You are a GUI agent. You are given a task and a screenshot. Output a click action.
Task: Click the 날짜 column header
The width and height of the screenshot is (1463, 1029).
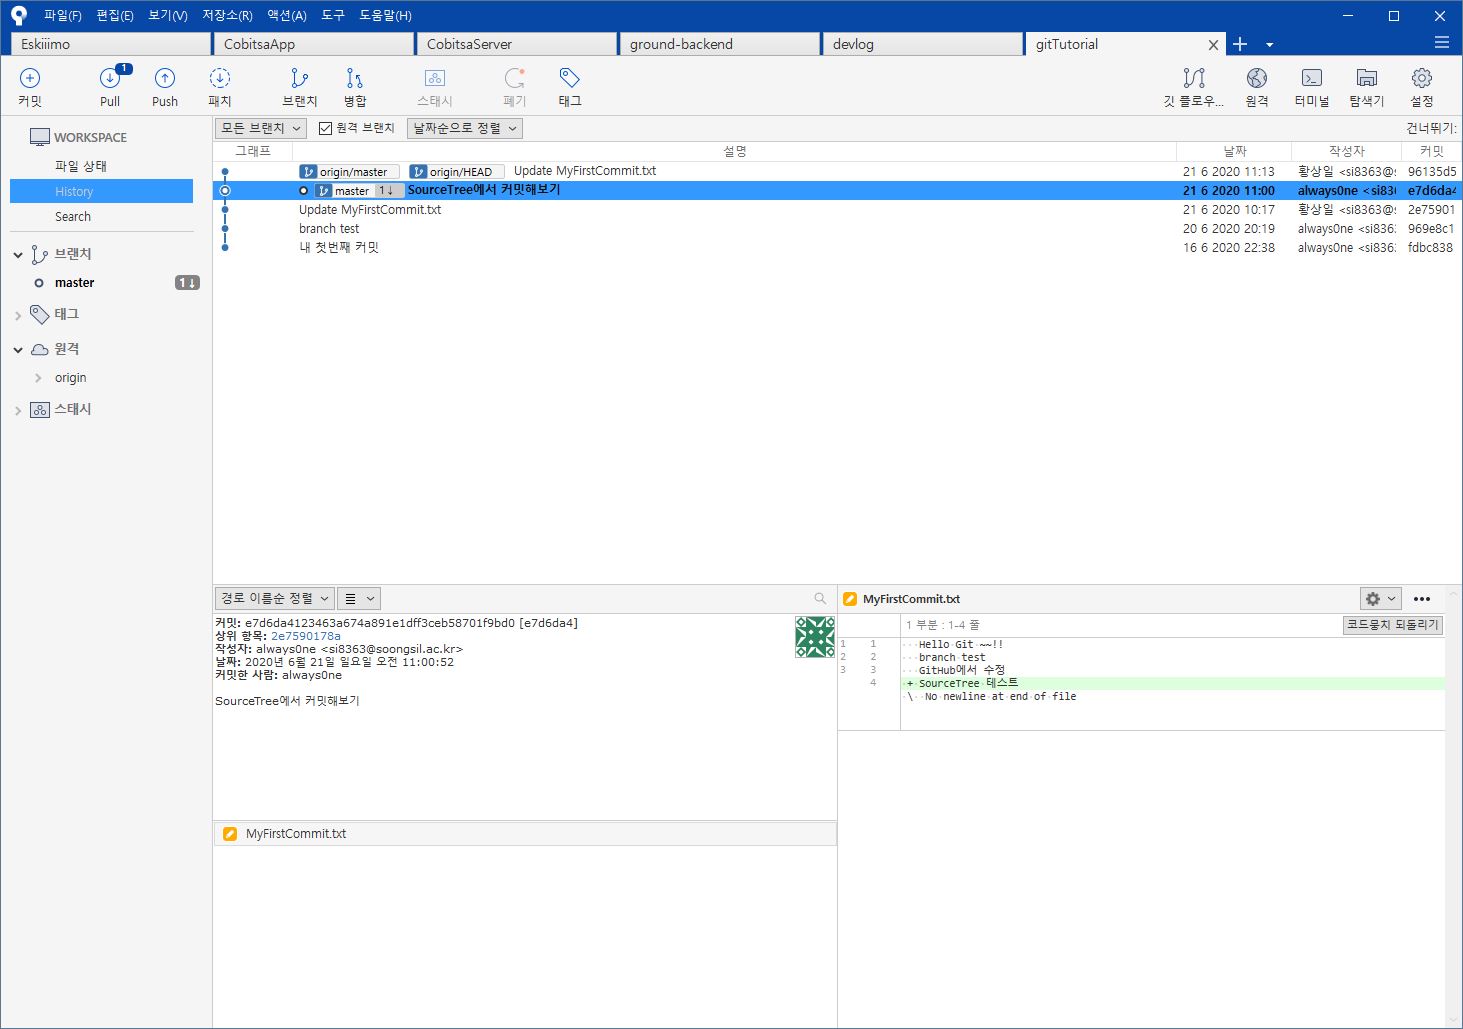click(x=1235, y=151)
